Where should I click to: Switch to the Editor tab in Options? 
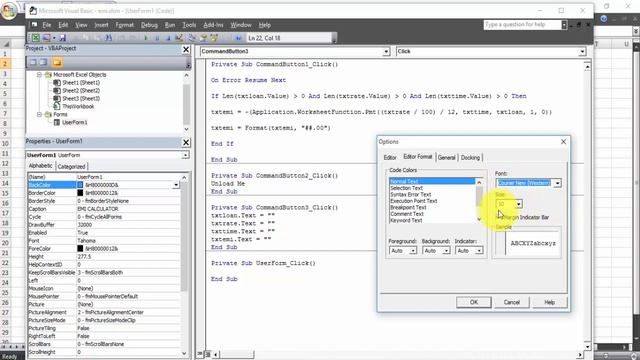[x=390, y=158]
